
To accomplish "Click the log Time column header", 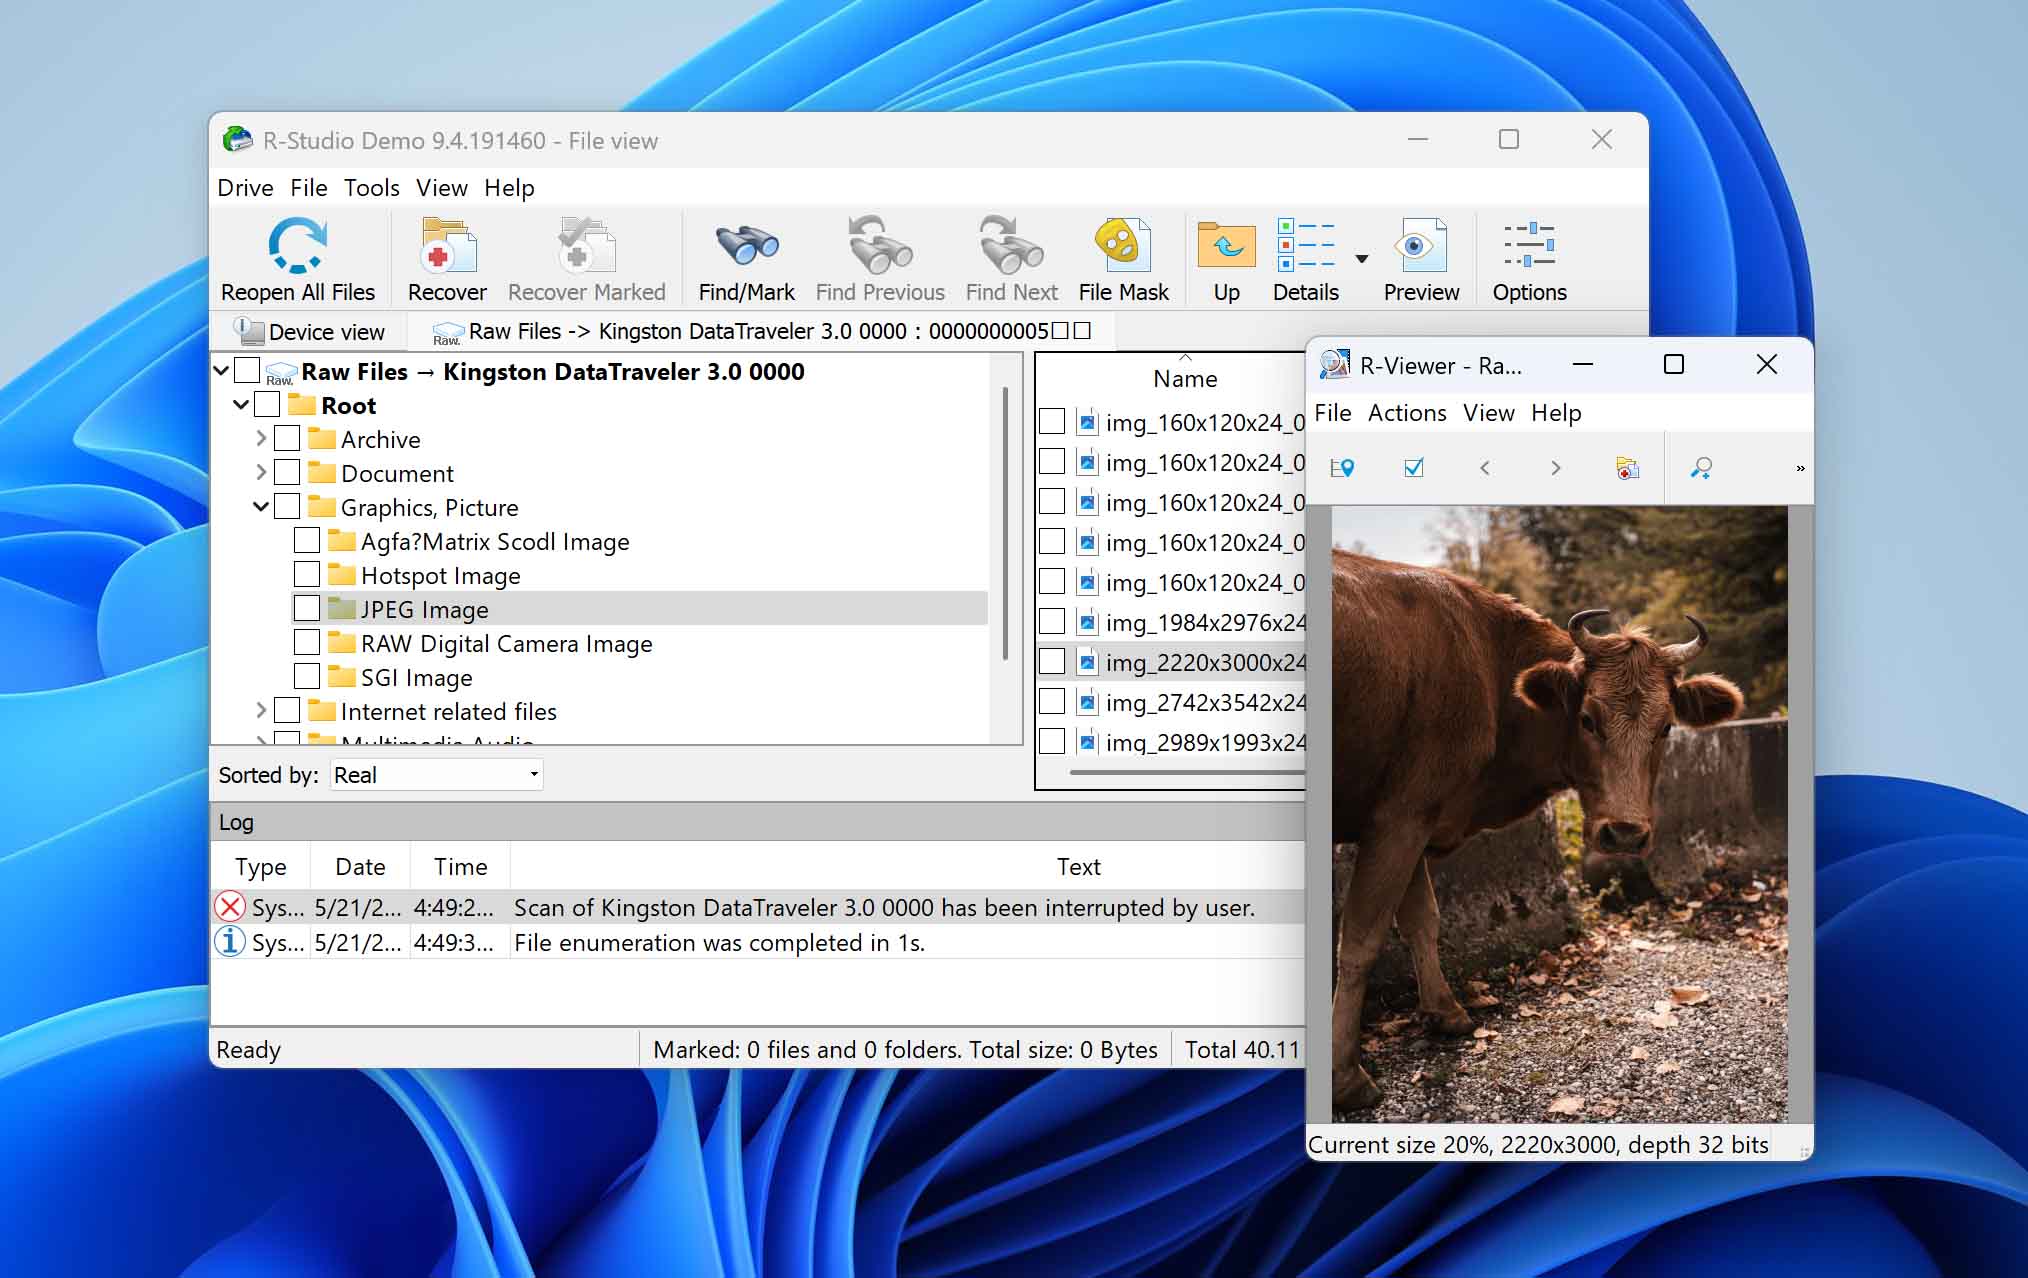I will [460, 867].
